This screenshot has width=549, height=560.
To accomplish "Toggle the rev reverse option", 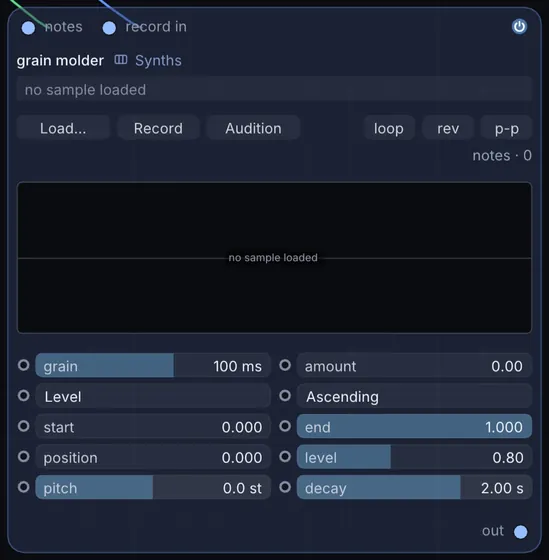I will tap(448, 128).
